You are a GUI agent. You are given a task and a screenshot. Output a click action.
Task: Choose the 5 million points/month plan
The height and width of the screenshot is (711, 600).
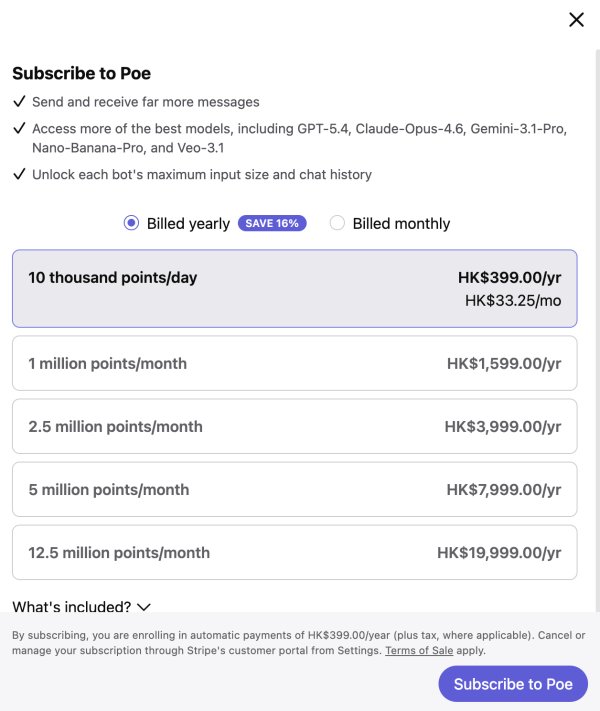[294, 489]
